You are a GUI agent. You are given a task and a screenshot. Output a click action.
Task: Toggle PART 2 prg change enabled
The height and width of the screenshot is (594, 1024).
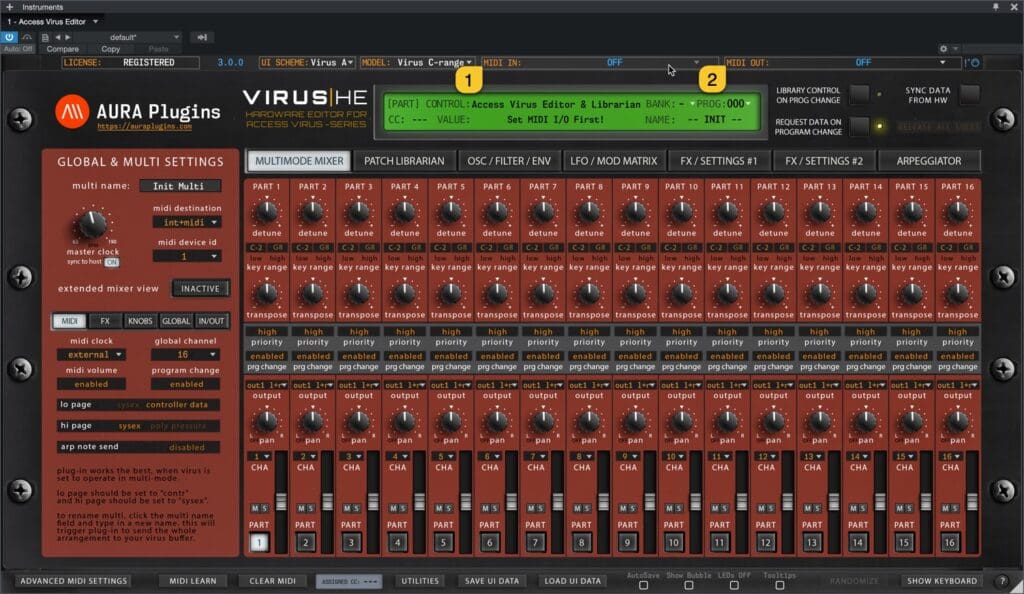pyautogui.click(x=313, y=356)
